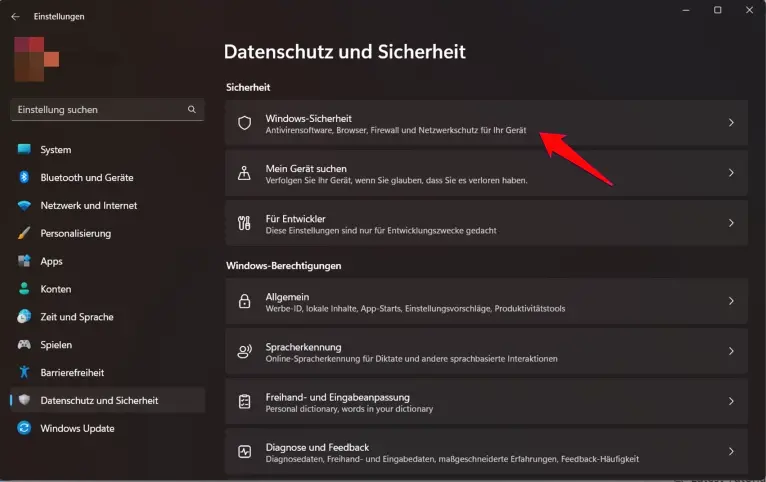Click the Konten person icon
Image resolution: width=766 pixels, height=482 pixels.
tap(24, 289)
